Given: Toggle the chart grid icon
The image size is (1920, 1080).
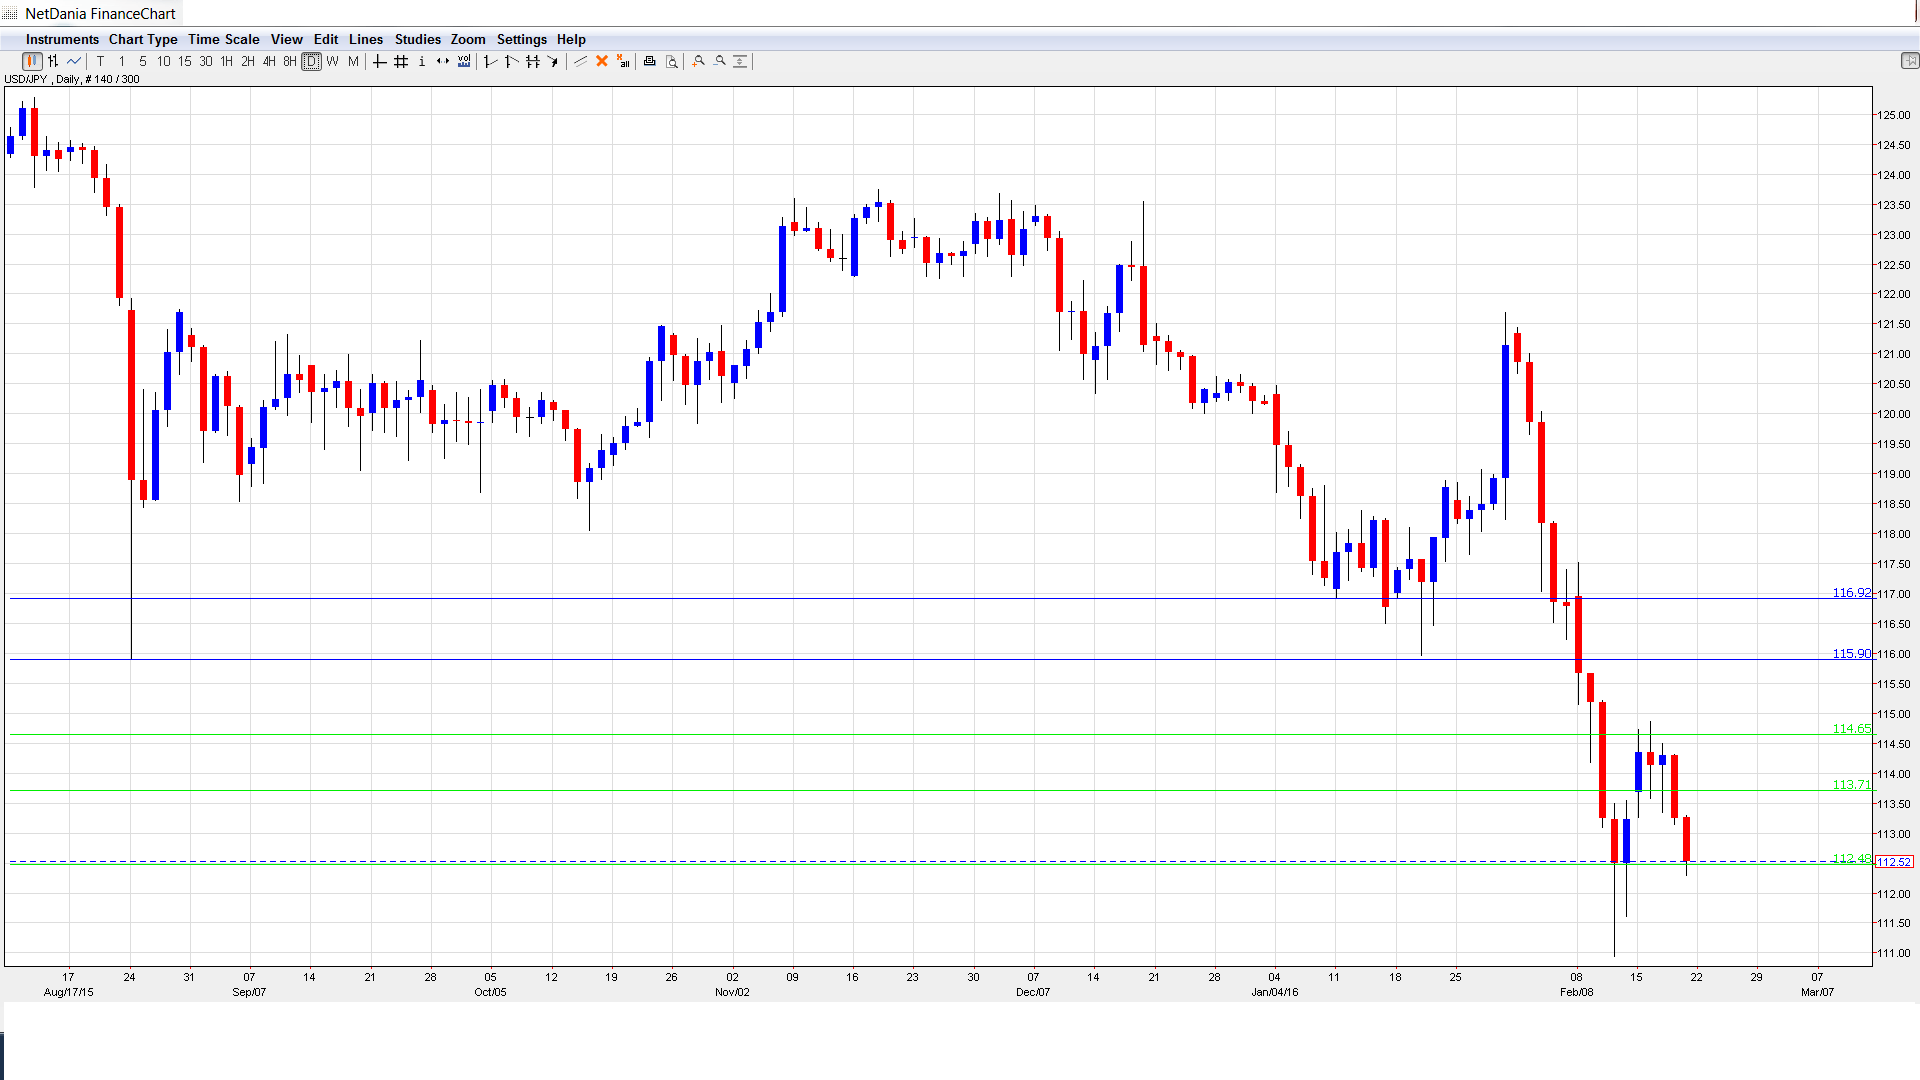Looking at the screenshot, I should tap(401, 62).
